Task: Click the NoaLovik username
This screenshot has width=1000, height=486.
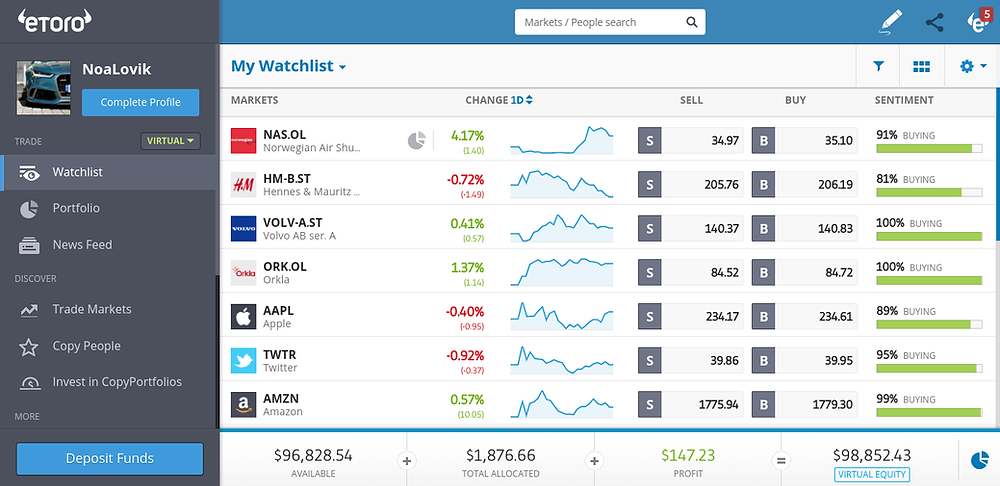Action: (x=117, y=70)
